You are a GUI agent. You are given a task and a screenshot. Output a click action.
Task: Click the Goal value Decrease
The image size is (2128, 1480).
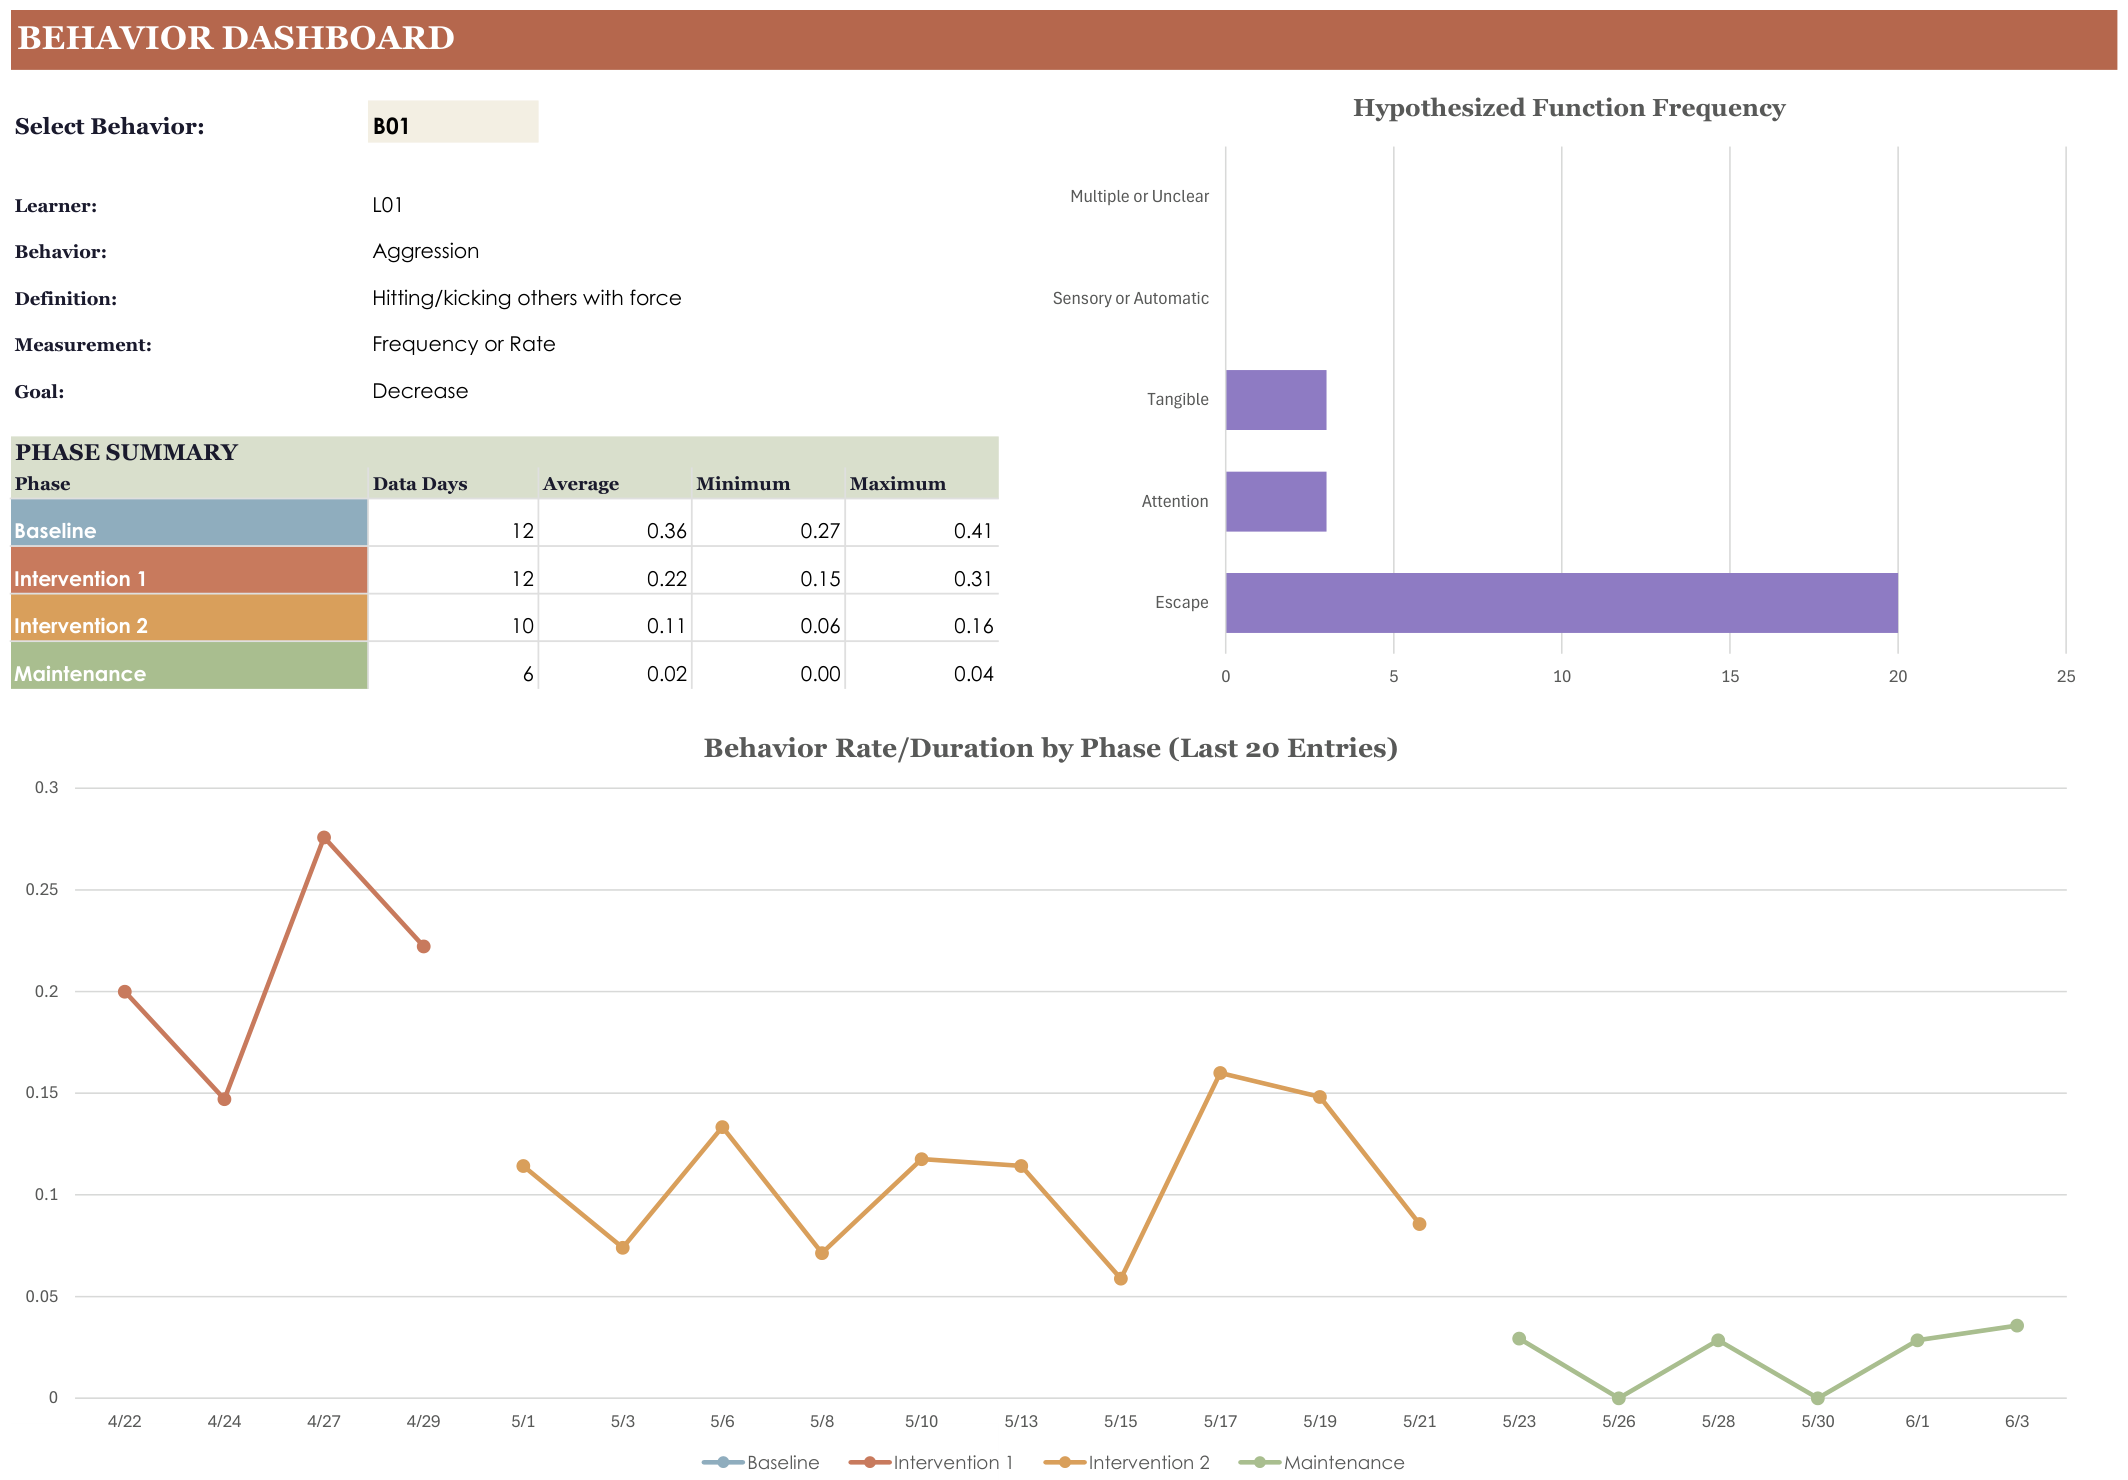coord(420,391)
